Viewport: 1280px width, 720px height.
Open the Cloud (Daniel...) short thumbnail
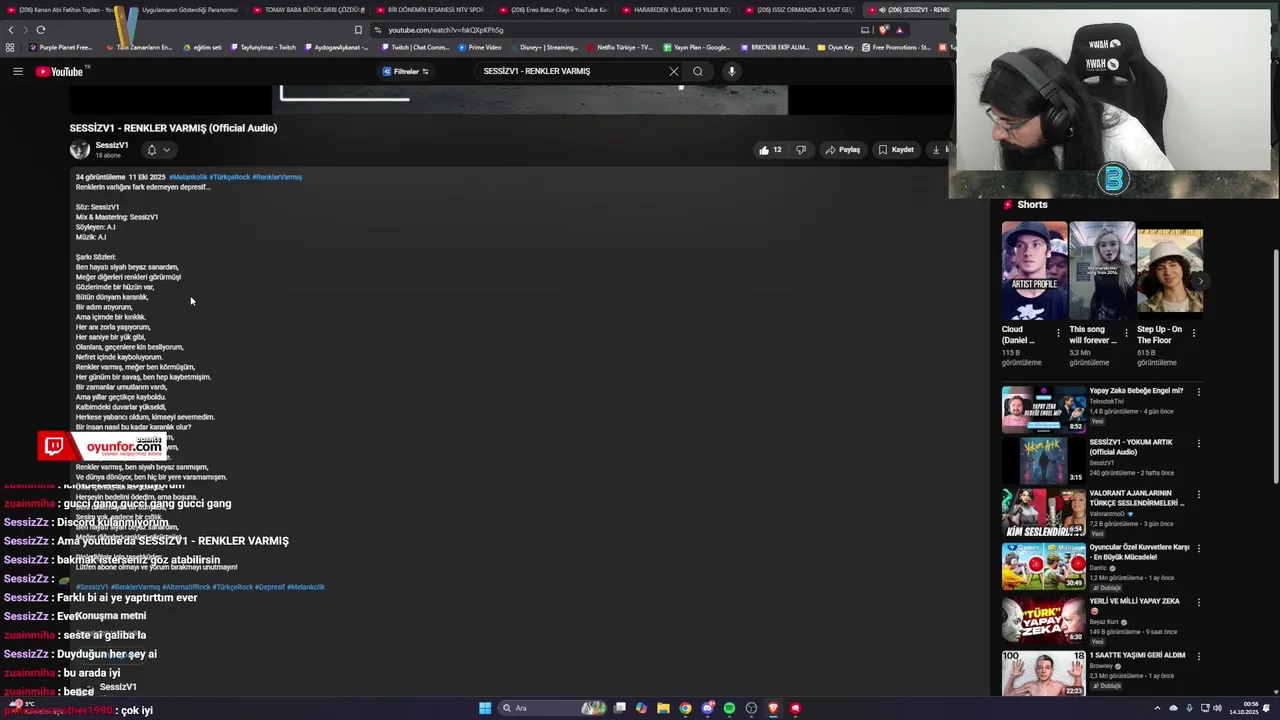click(1034, 270)
